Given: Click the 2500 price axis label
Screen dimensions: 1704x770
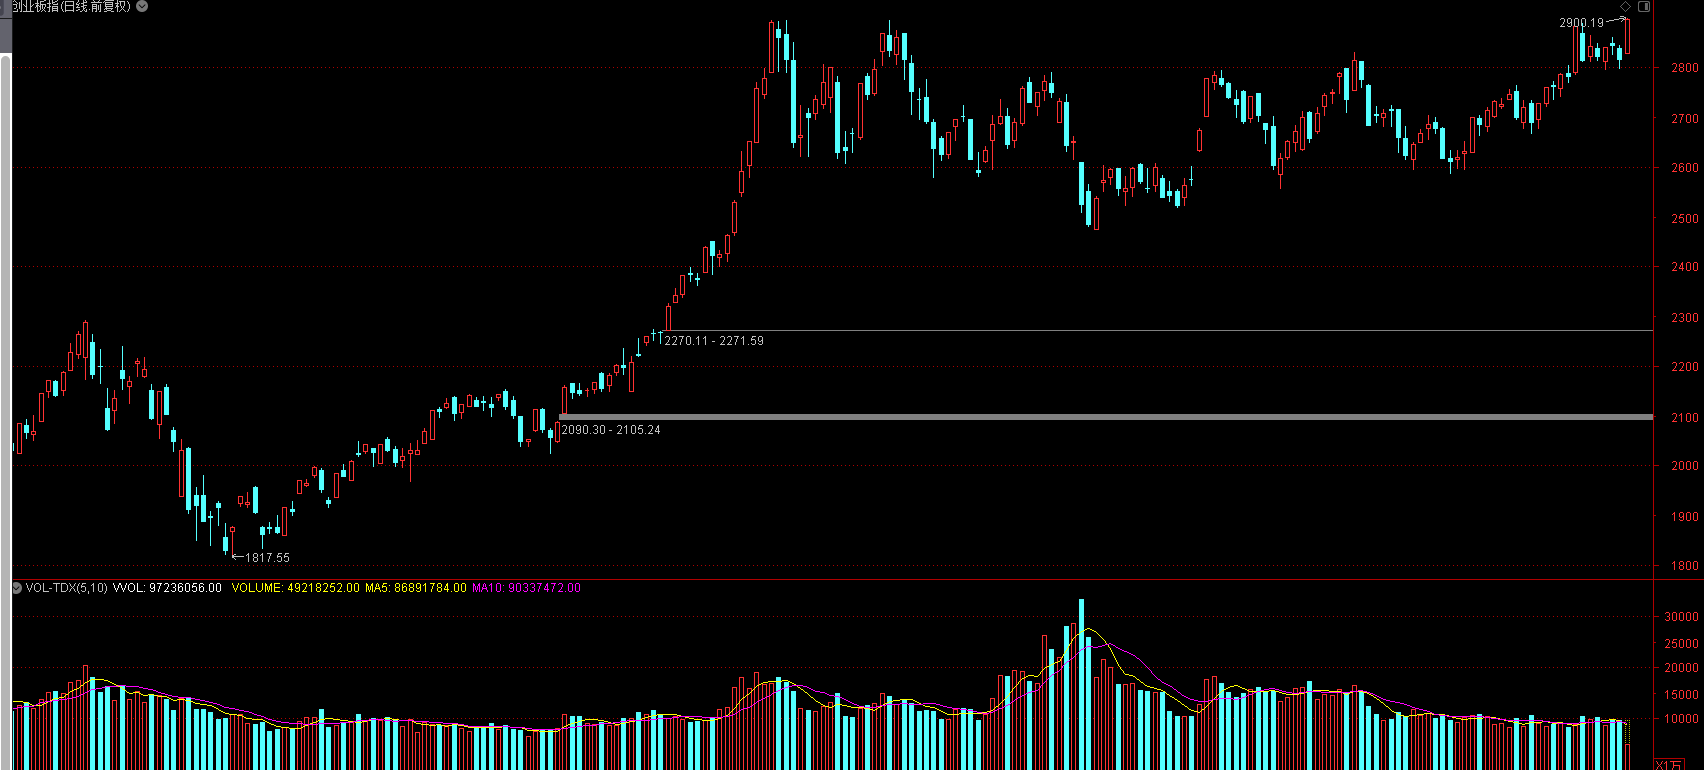Looking at the screenshot, I should (x=1684, y=218).
